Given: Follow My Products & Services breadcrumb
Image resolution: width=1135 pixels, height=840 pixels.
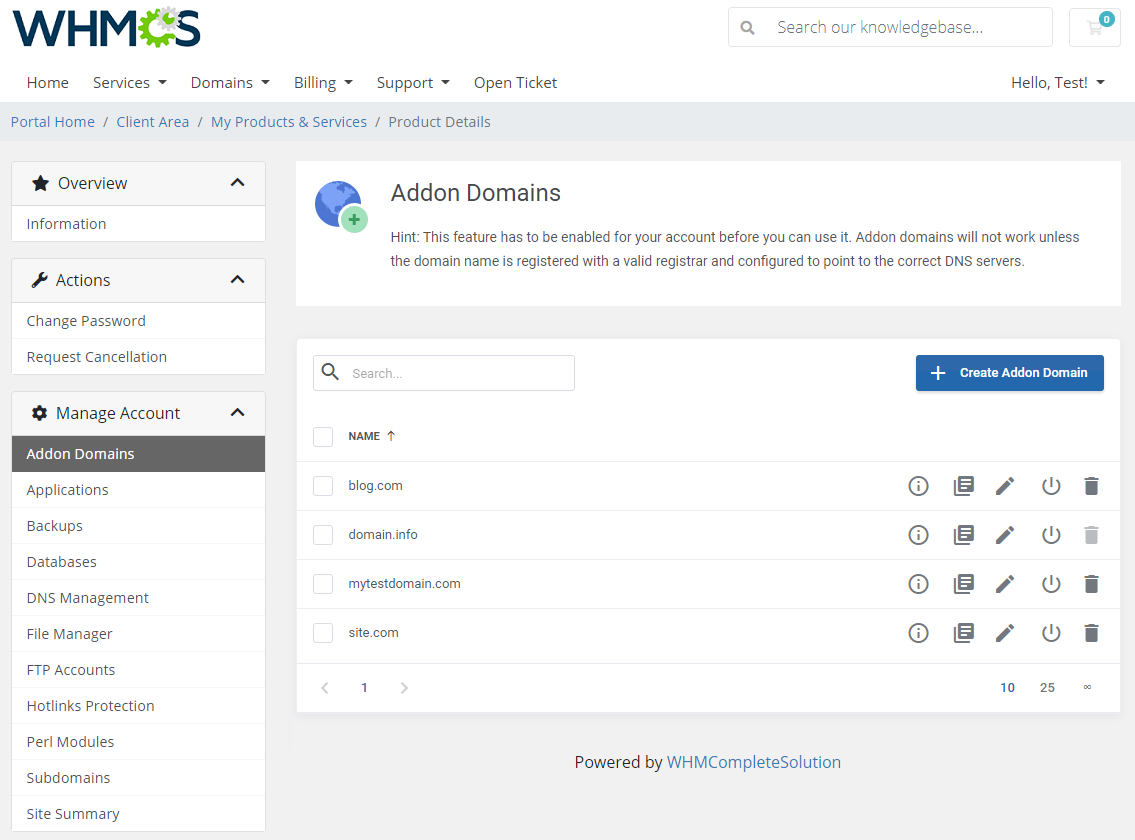Looking at the screenshot, I should coord(289,122).
